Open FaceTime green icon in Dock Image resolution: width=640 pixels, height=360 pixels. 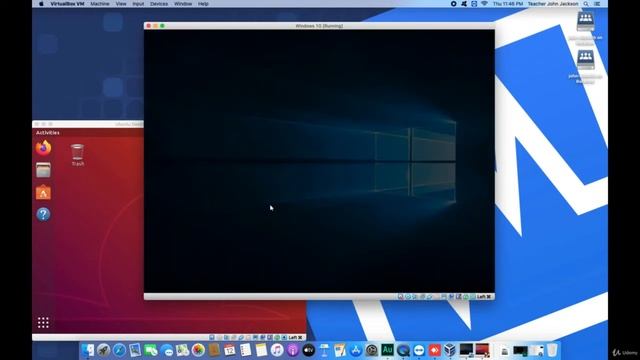coord(151,350)
